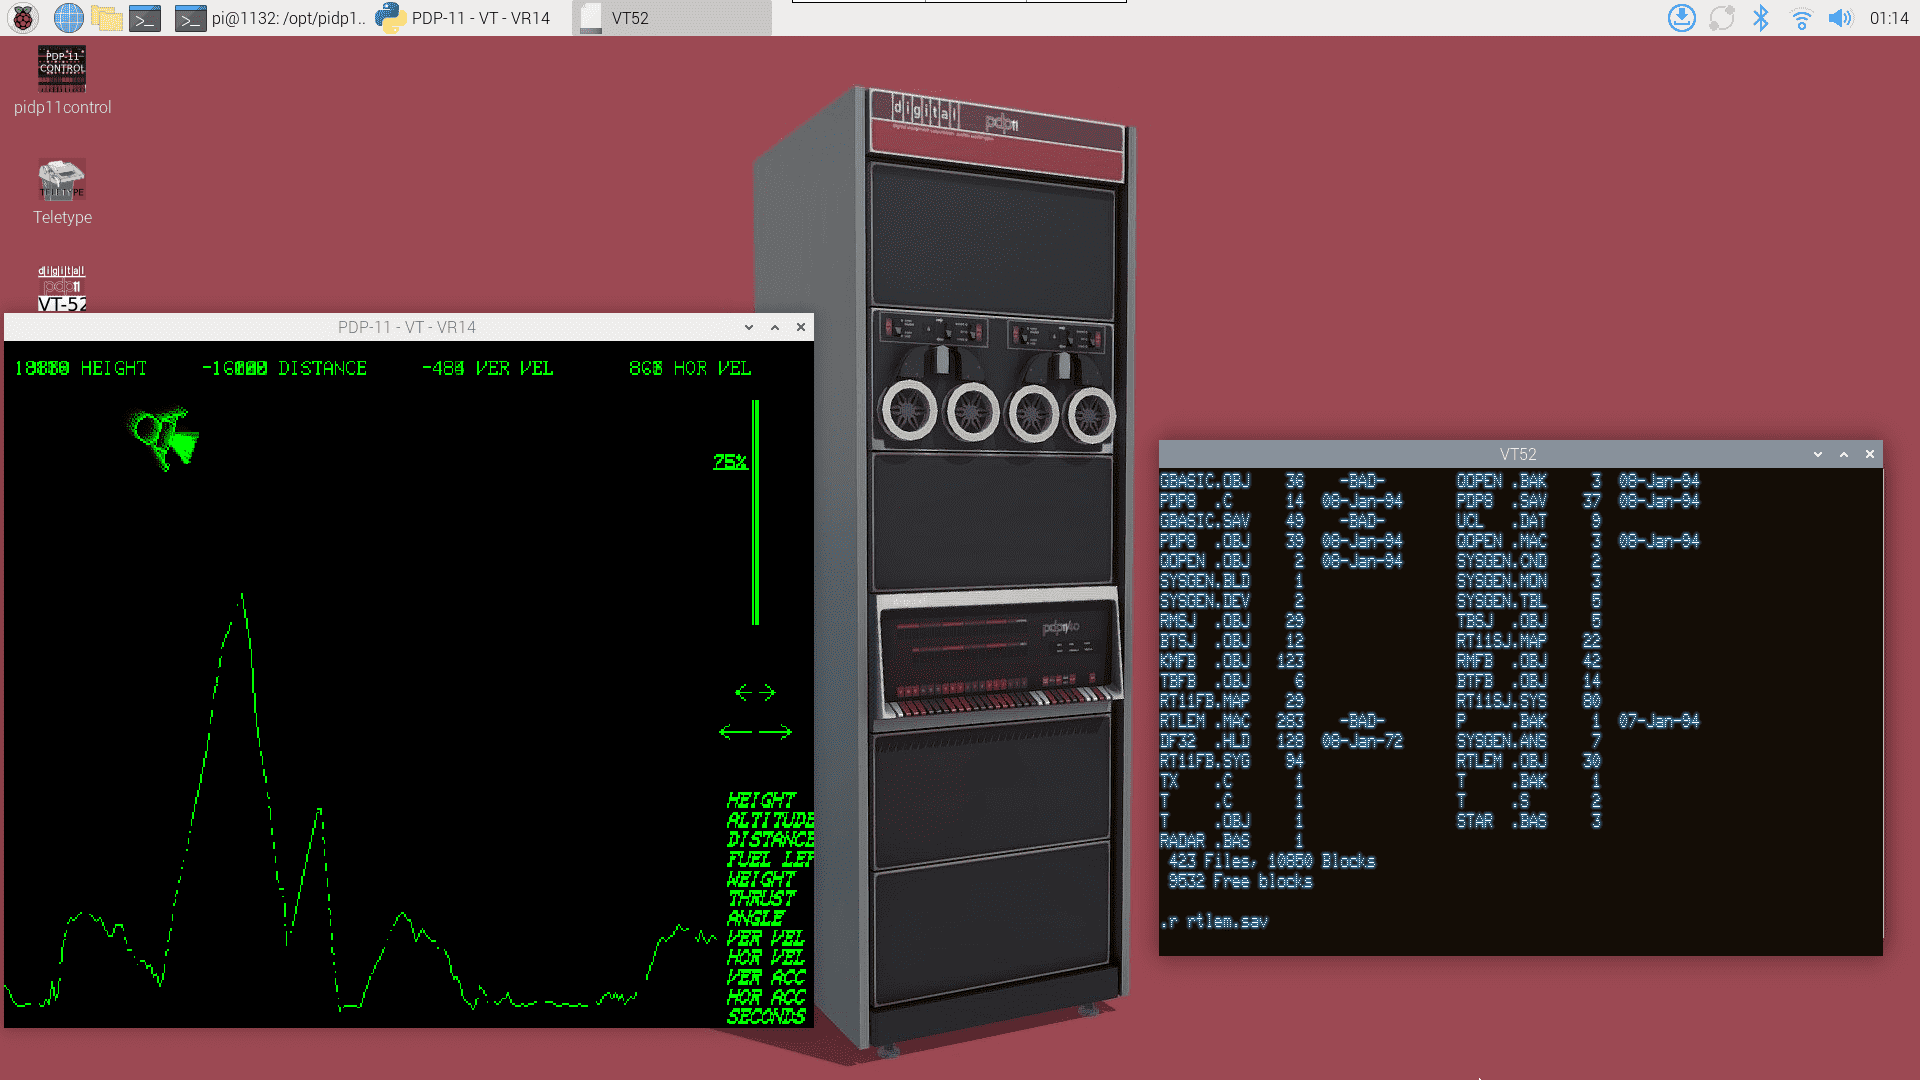
Task: Click the small left-right arrows in lander
Action: 755,692
